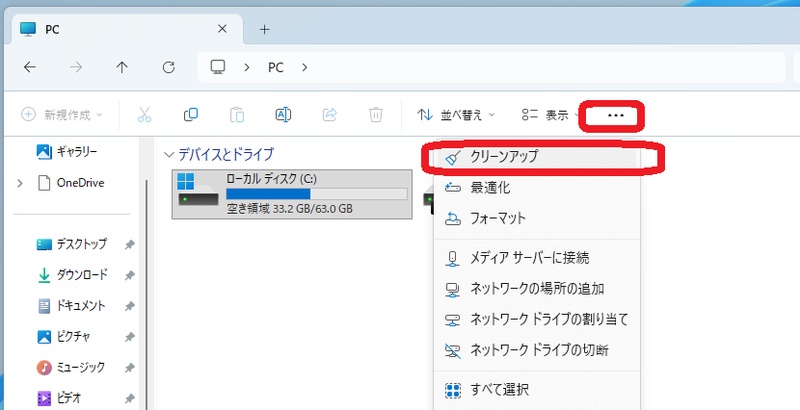Collapse the デバイスとドライブ group
This screenshot has height=410, width=800.
point(169,155)
